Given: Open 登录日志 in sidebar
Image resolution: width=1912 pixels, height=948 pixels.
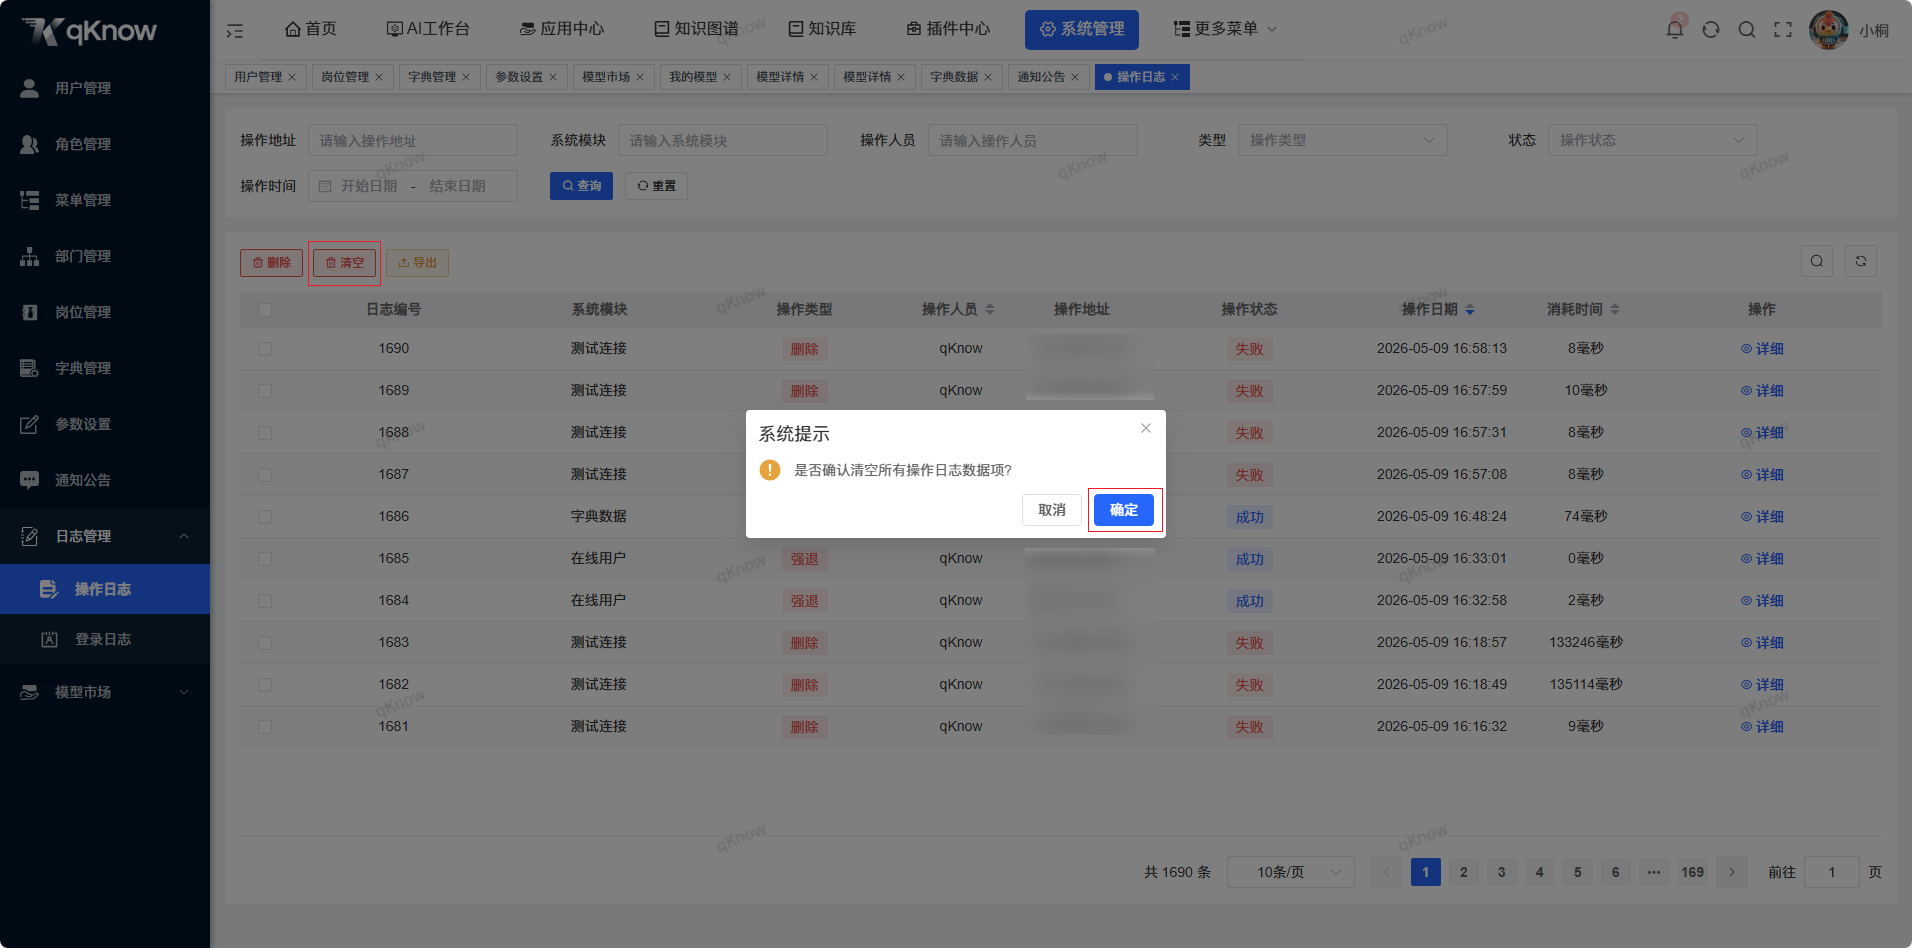Looking at the screenshot, I should tap(105, 639).
